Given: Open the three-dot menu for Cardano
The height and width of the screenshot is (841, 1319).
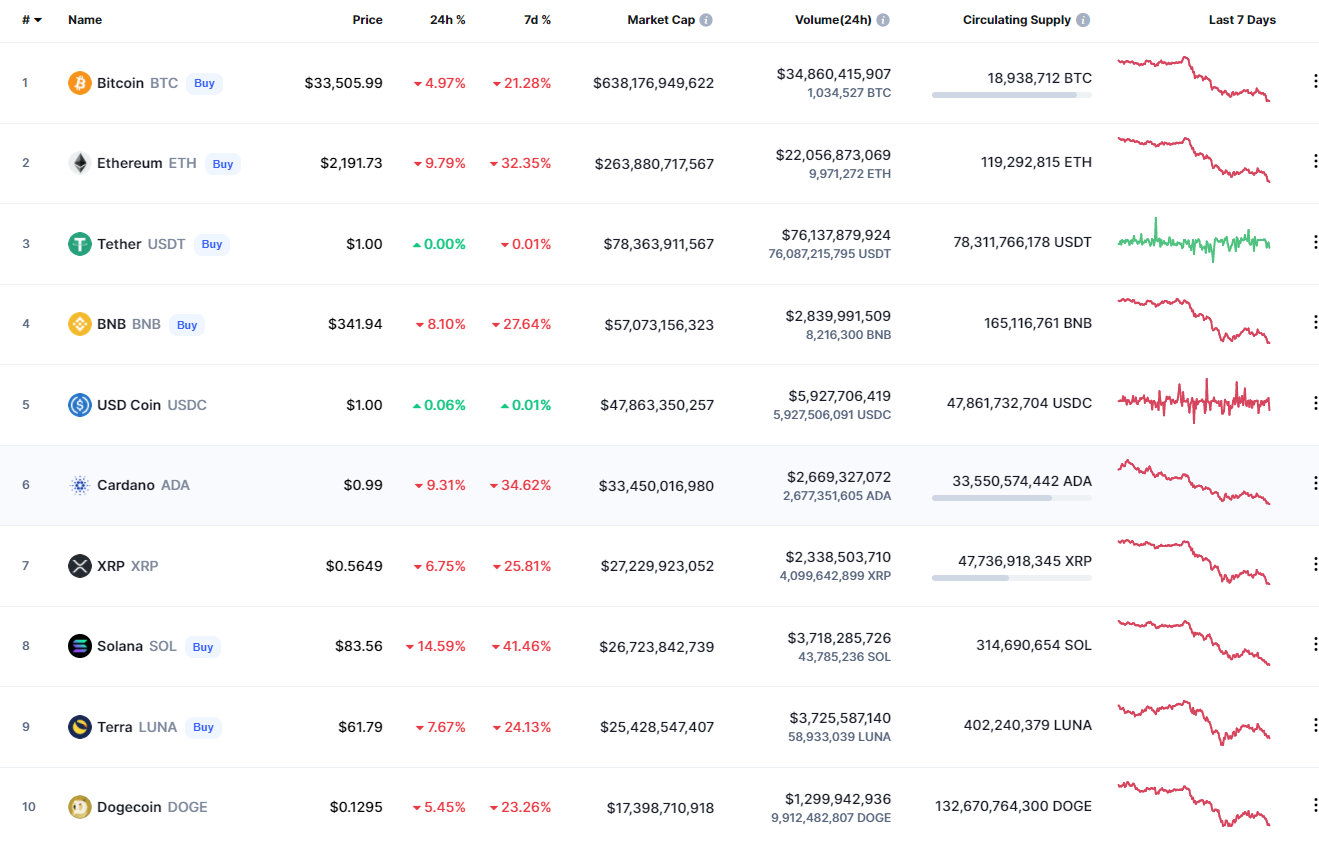Looking at the screenshot, I should click(x=1315, y=483).
